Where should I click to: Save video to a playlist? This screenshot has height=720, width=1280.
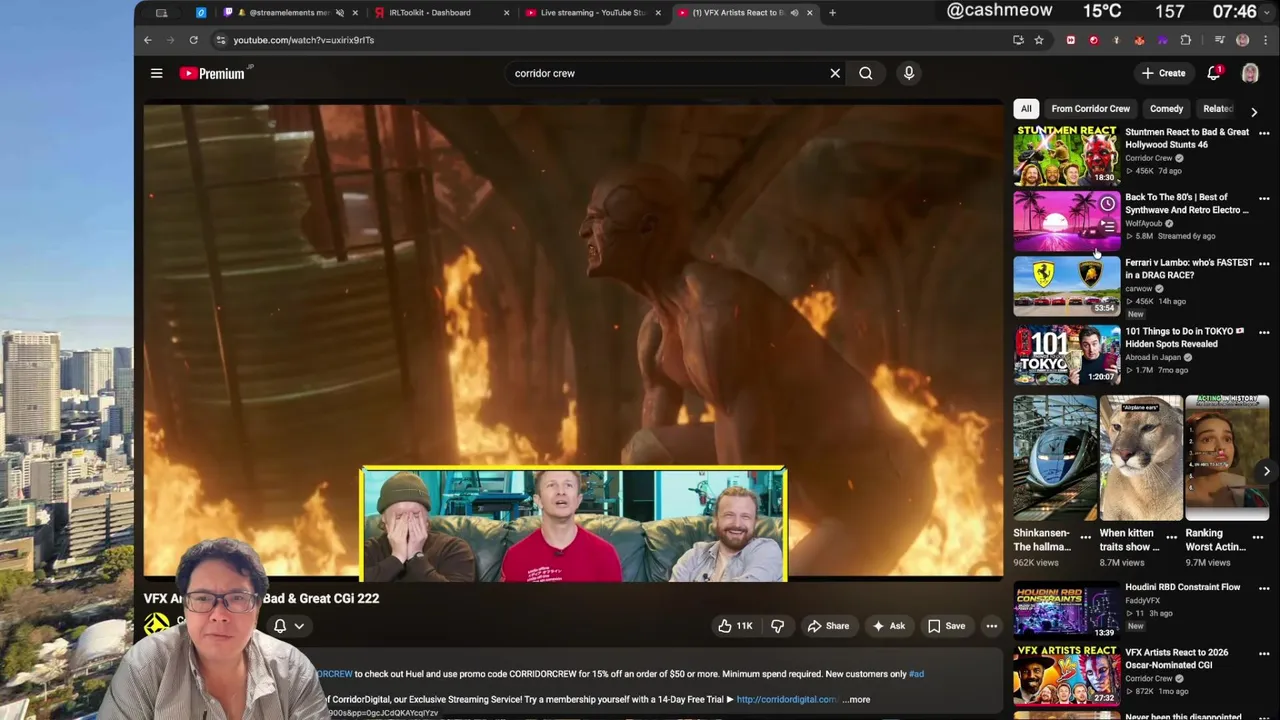946,626
